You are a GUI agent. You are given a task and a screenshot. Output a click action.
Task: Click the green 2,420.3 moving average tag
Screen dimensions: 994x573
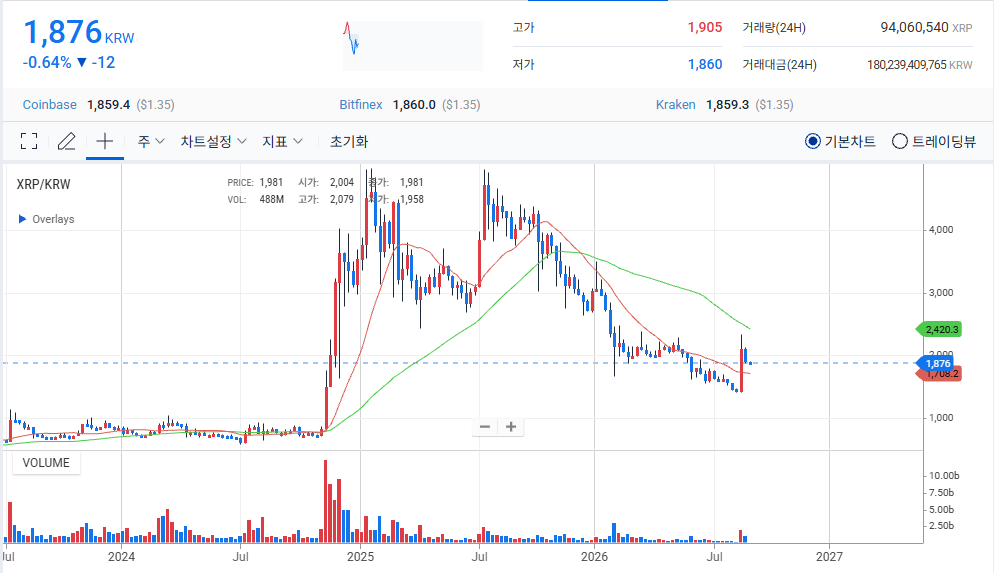[x=939, y=330]
